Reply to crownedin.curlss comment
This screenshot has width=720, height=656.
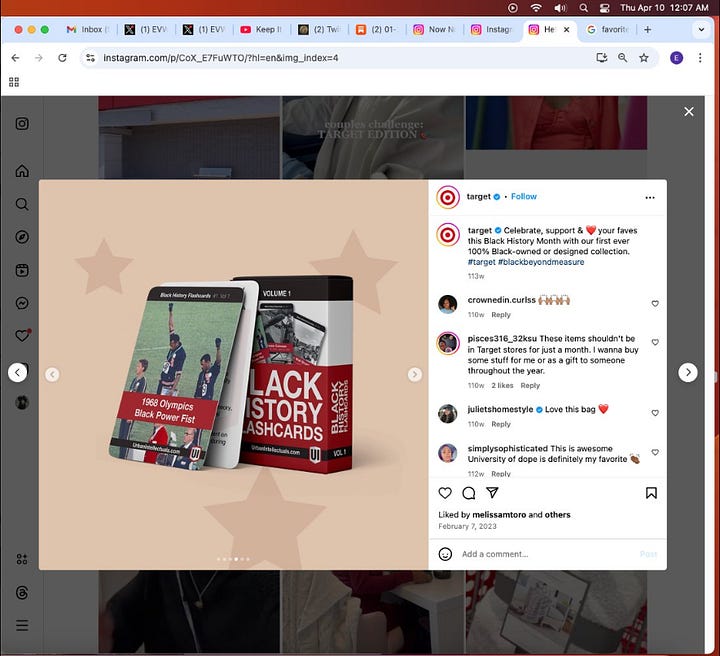(501, 315)
